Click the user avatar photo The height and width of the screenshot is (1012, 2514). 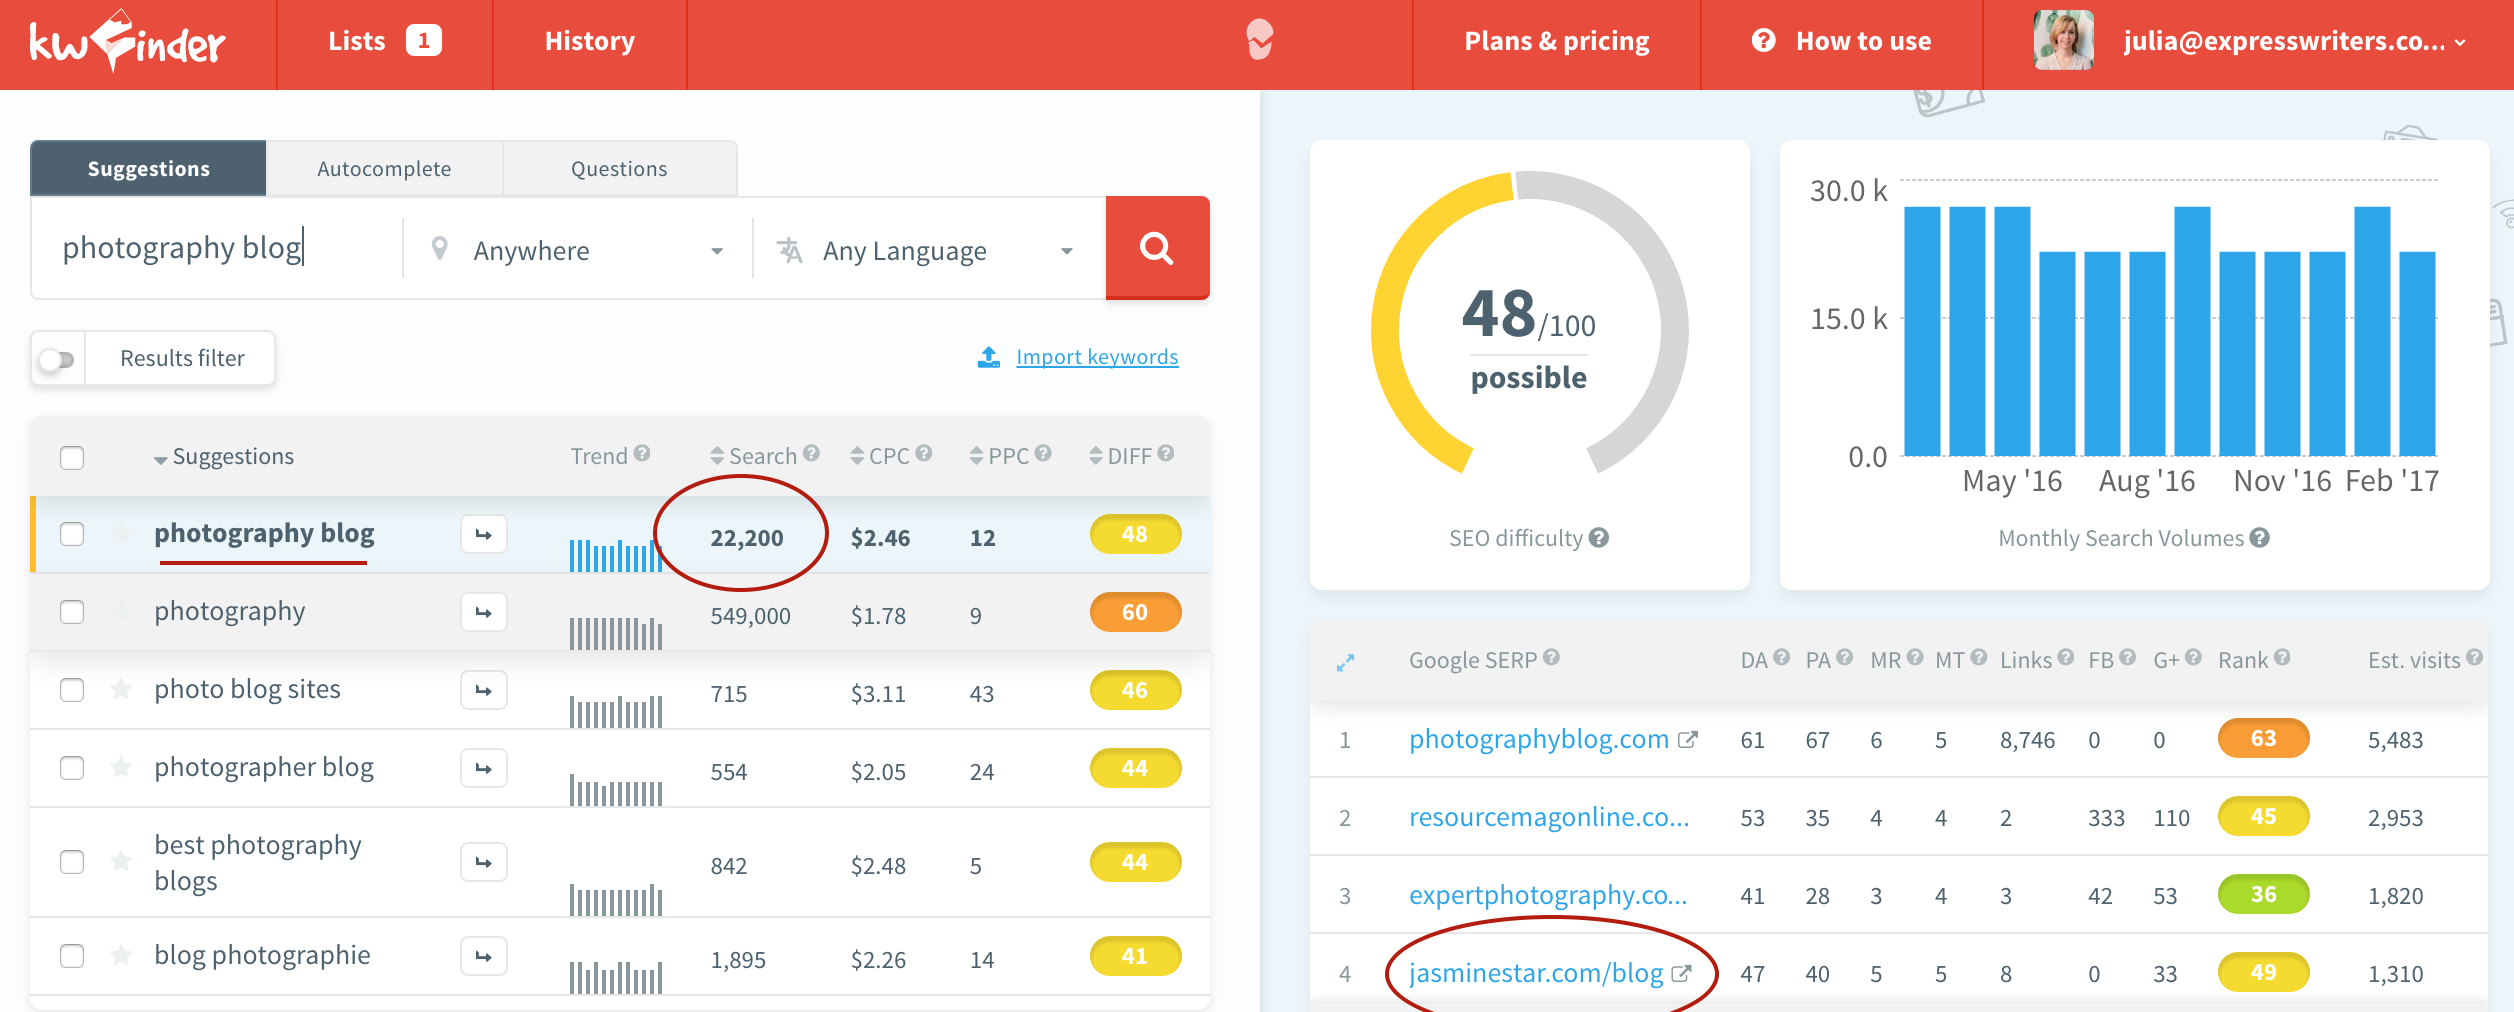coord(2064,40)
